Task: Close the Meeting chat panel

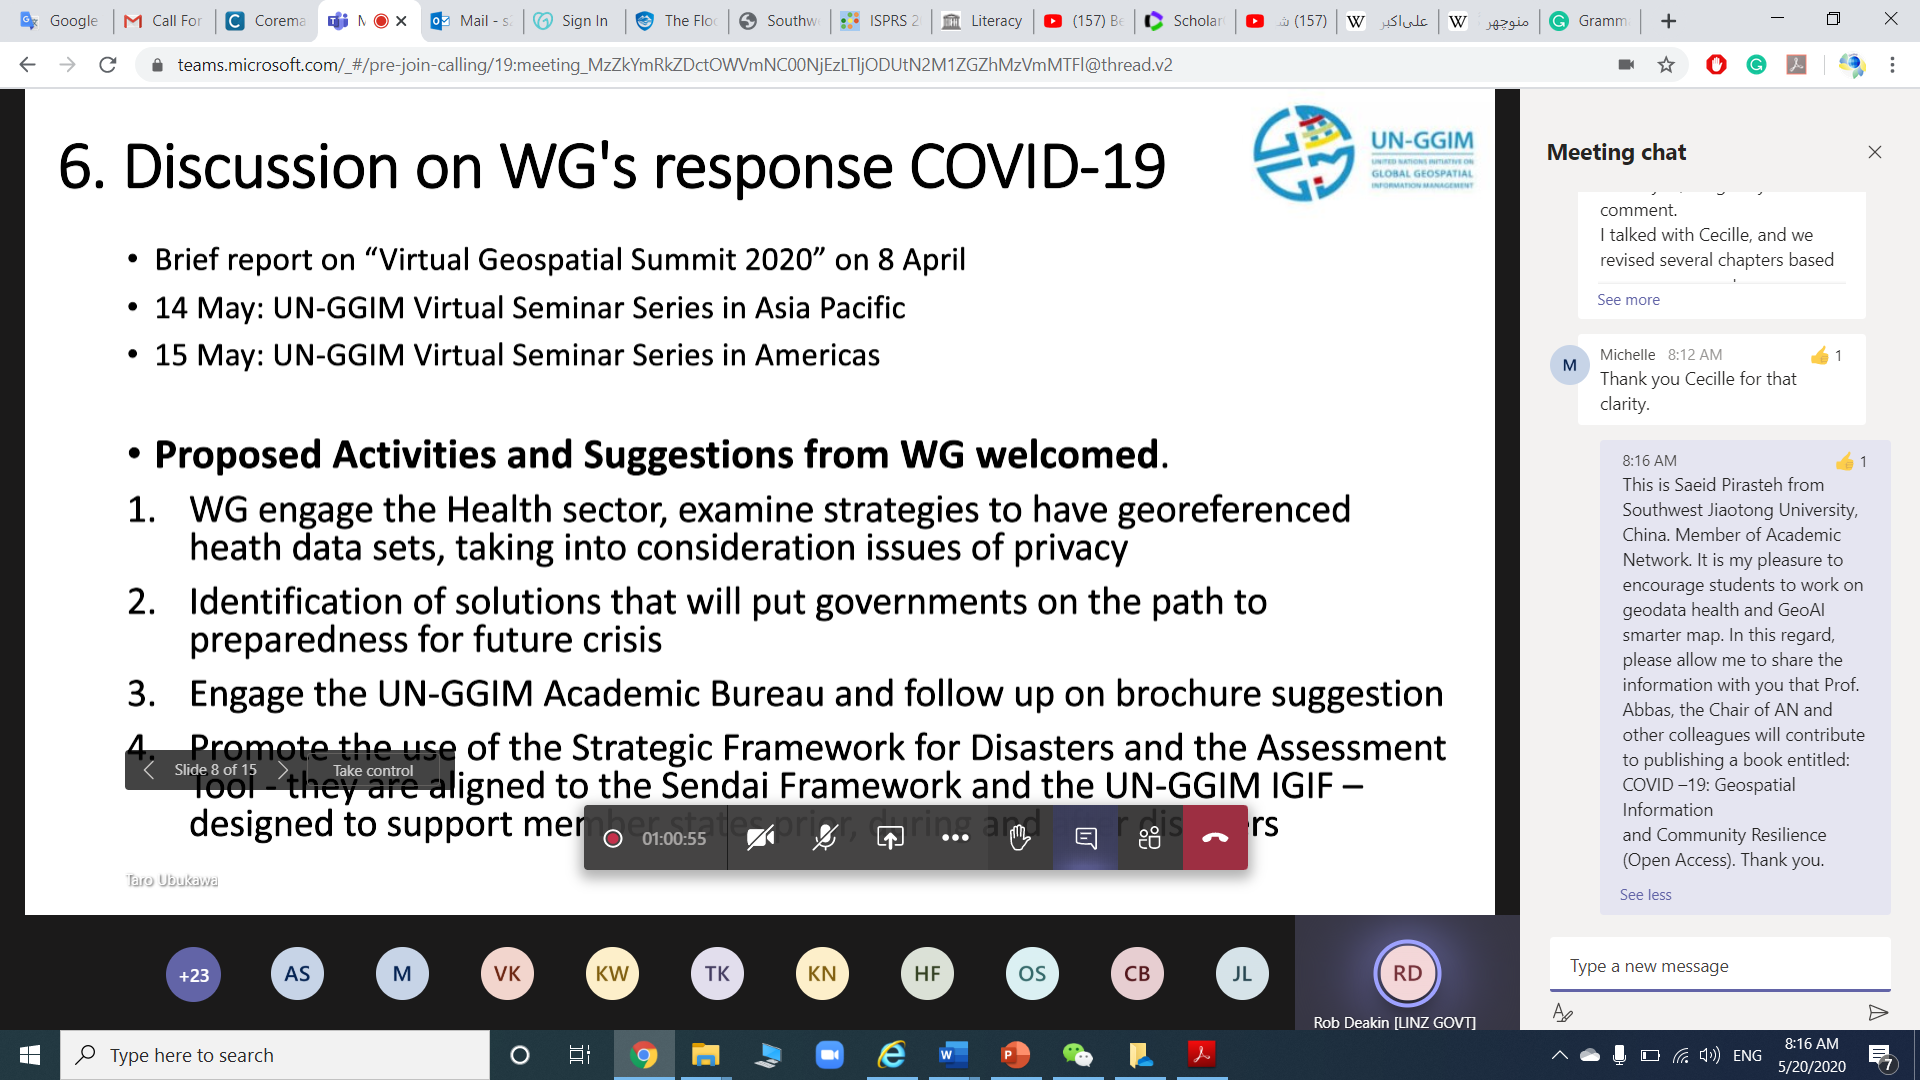Action: (1874, 152)
